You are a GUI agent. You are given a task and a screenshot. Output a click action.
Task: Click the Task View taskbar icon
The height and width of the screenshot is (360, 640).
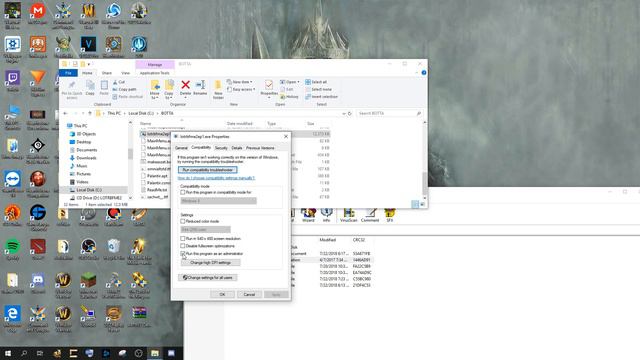(x=40, y=353)
